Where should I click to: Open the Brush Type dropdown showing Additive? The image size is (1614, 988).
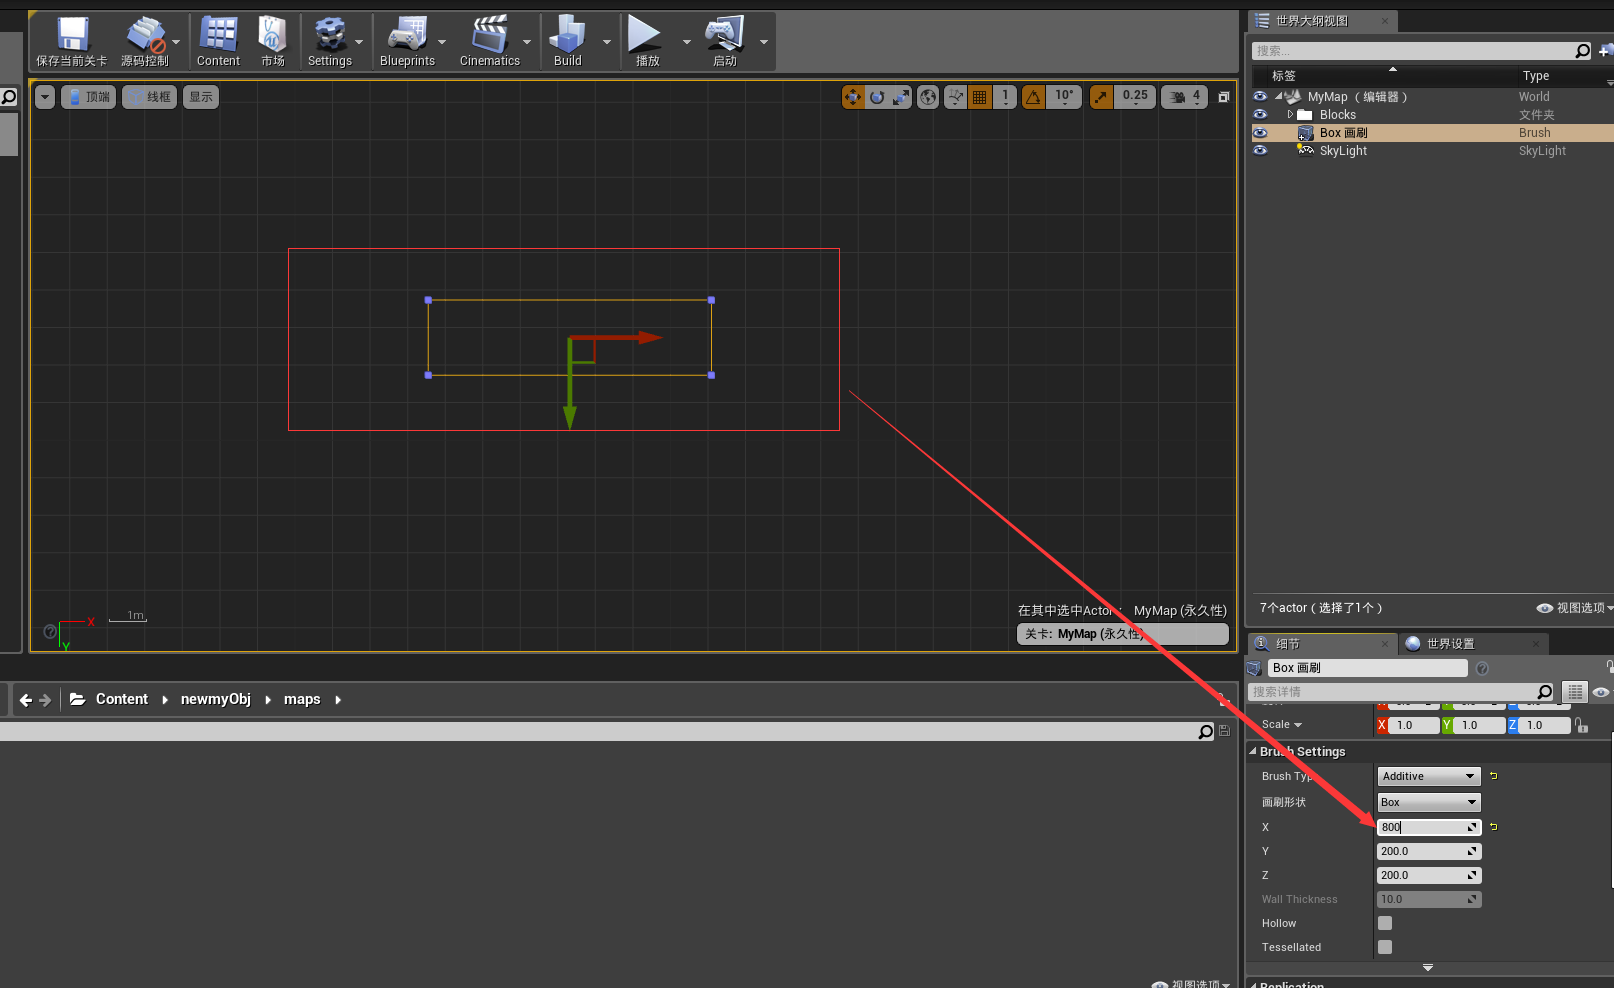[1427, 775]
